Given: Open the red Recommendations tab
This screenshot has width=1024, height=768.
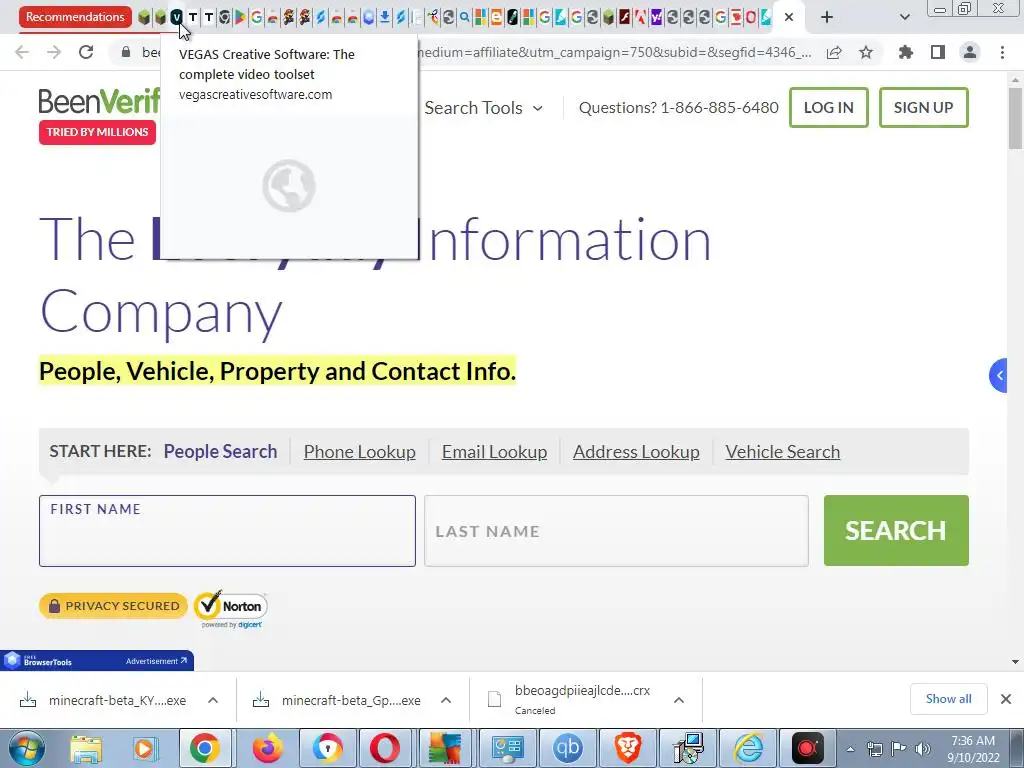Looking at the screenshot, I should click(x=75, y=17).
